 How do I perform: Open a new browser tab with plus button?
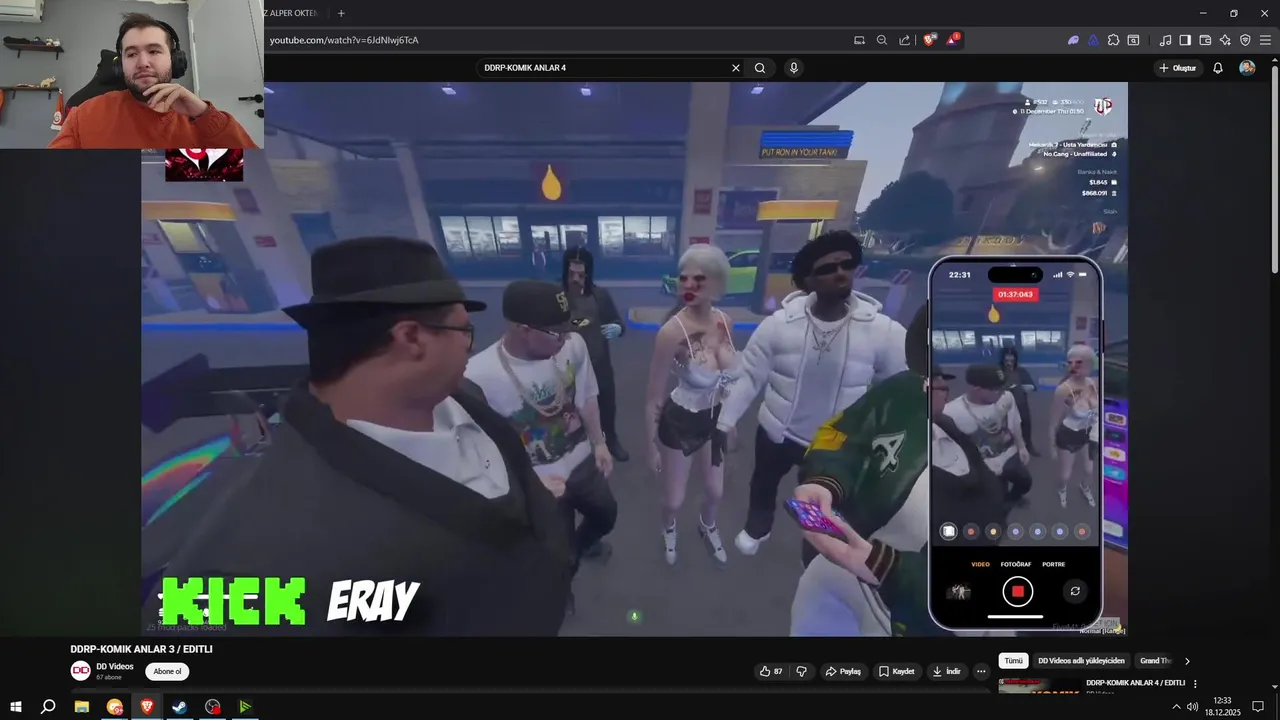tap(341, 13)
